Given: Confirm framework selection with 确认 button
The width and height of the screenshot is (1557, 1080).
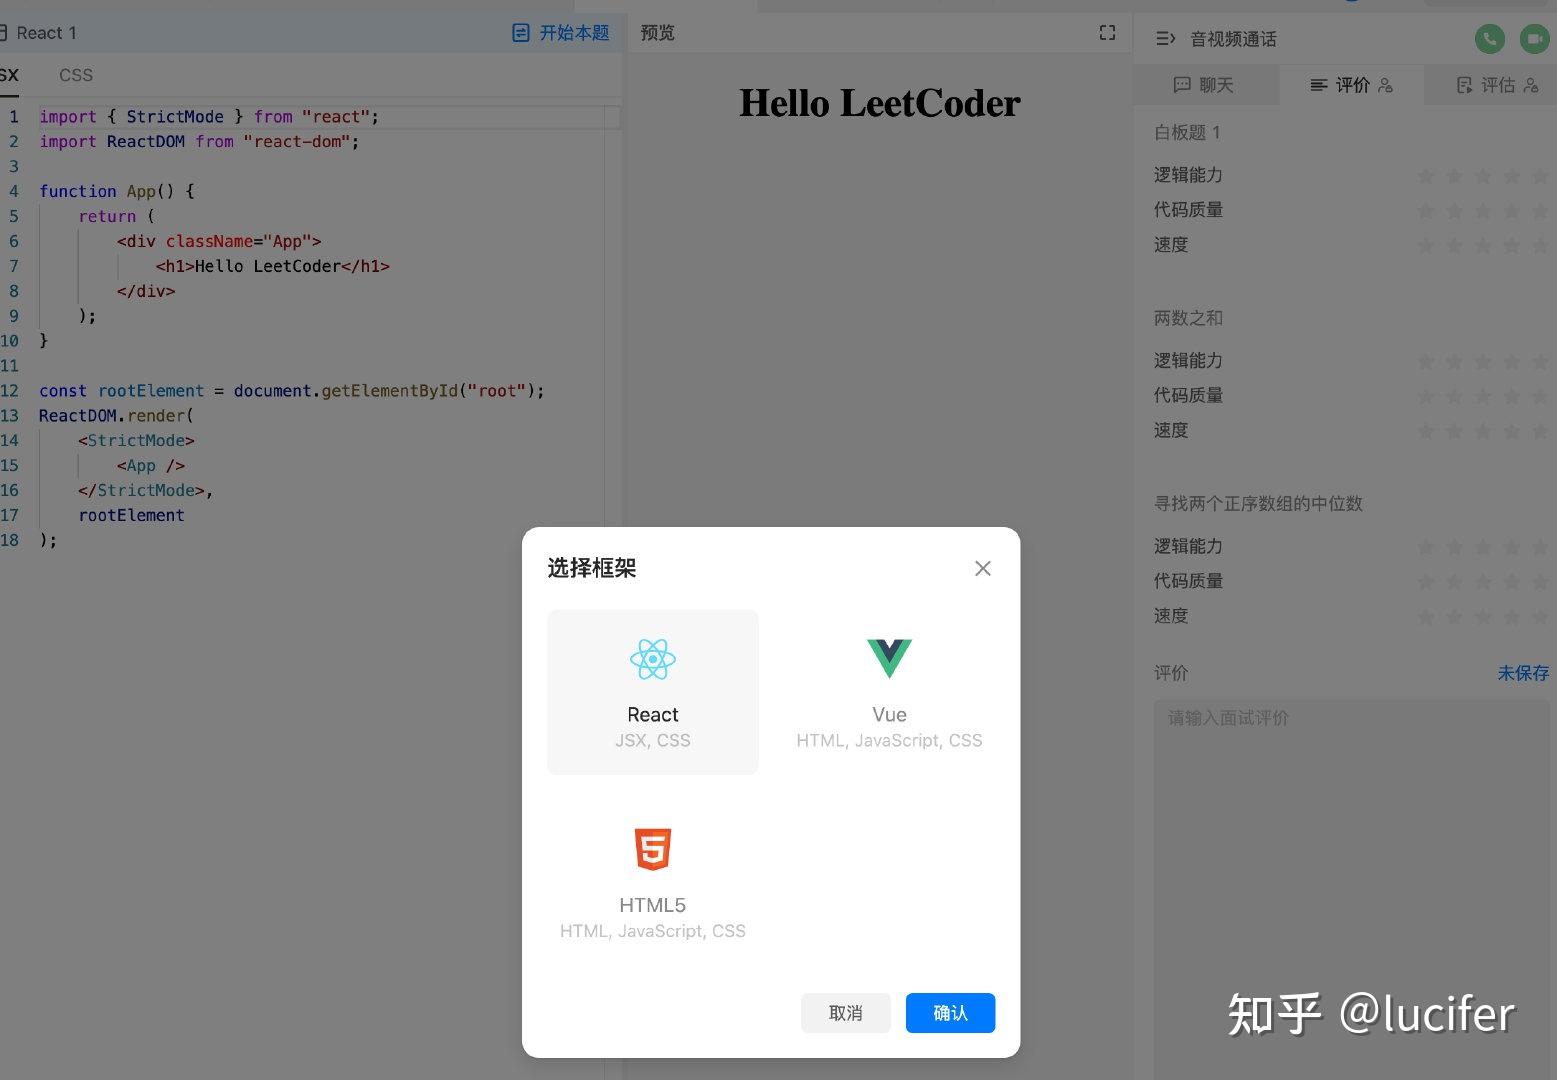Looking at the screenshot, I should tap(949, 1012).
